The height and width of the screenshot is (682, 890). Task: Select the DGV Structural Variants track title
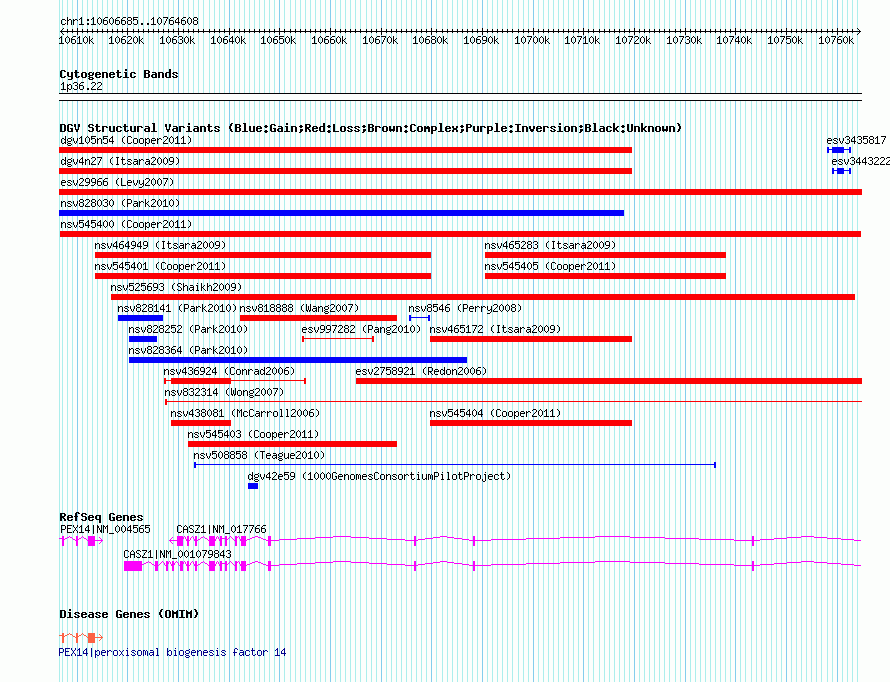[x=370, y=128]
